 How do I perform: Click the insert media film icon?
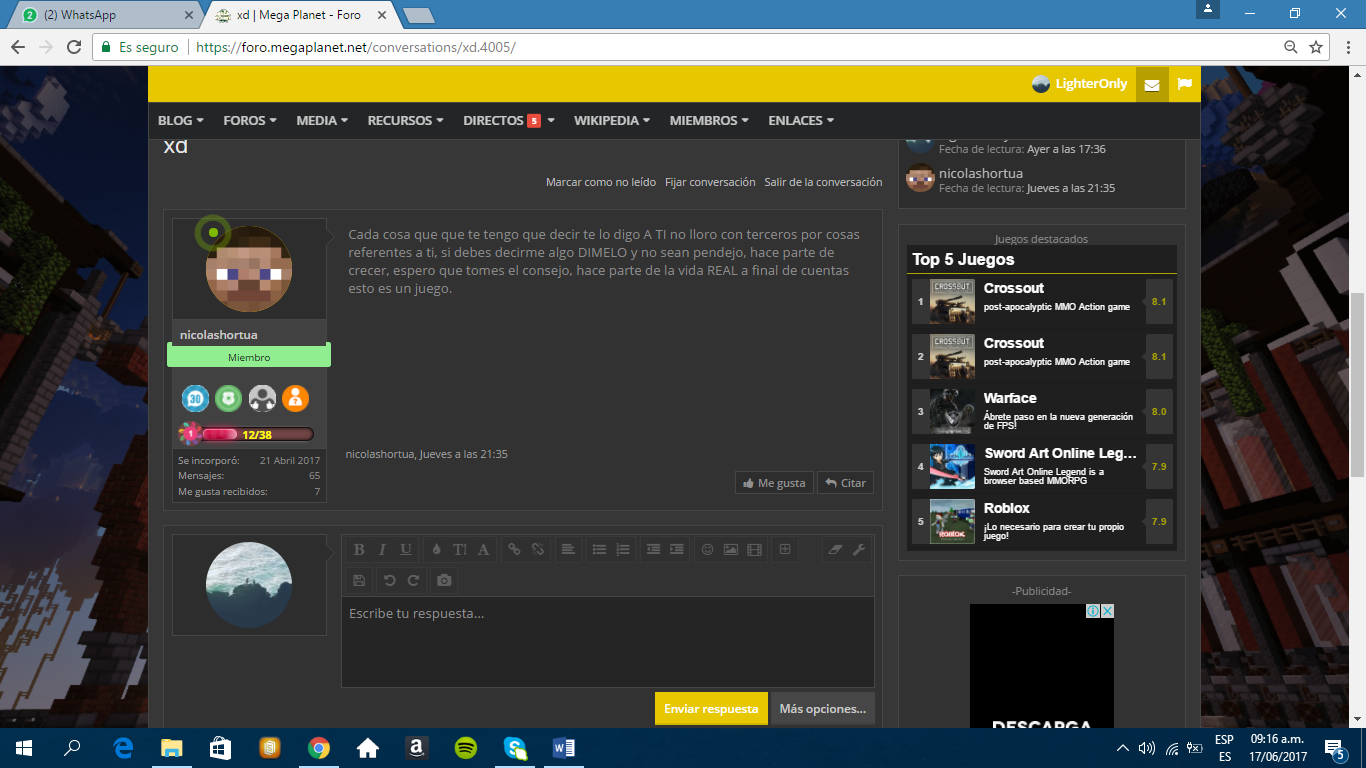click(x=755, y=549)
